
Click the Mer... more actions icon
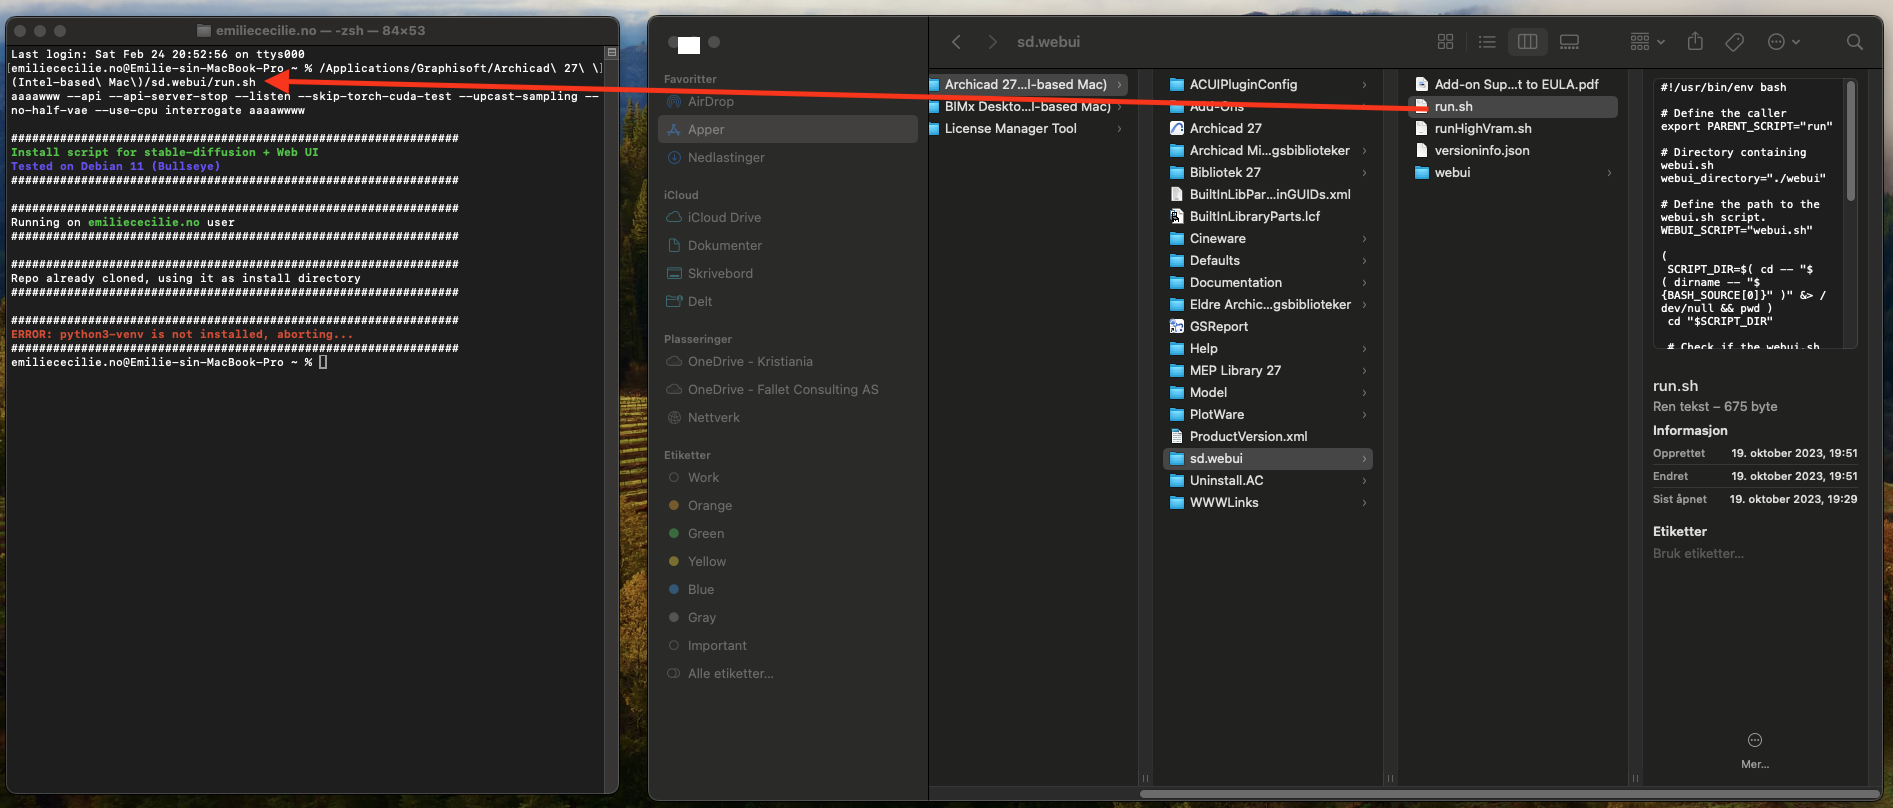click(1754, 741)
